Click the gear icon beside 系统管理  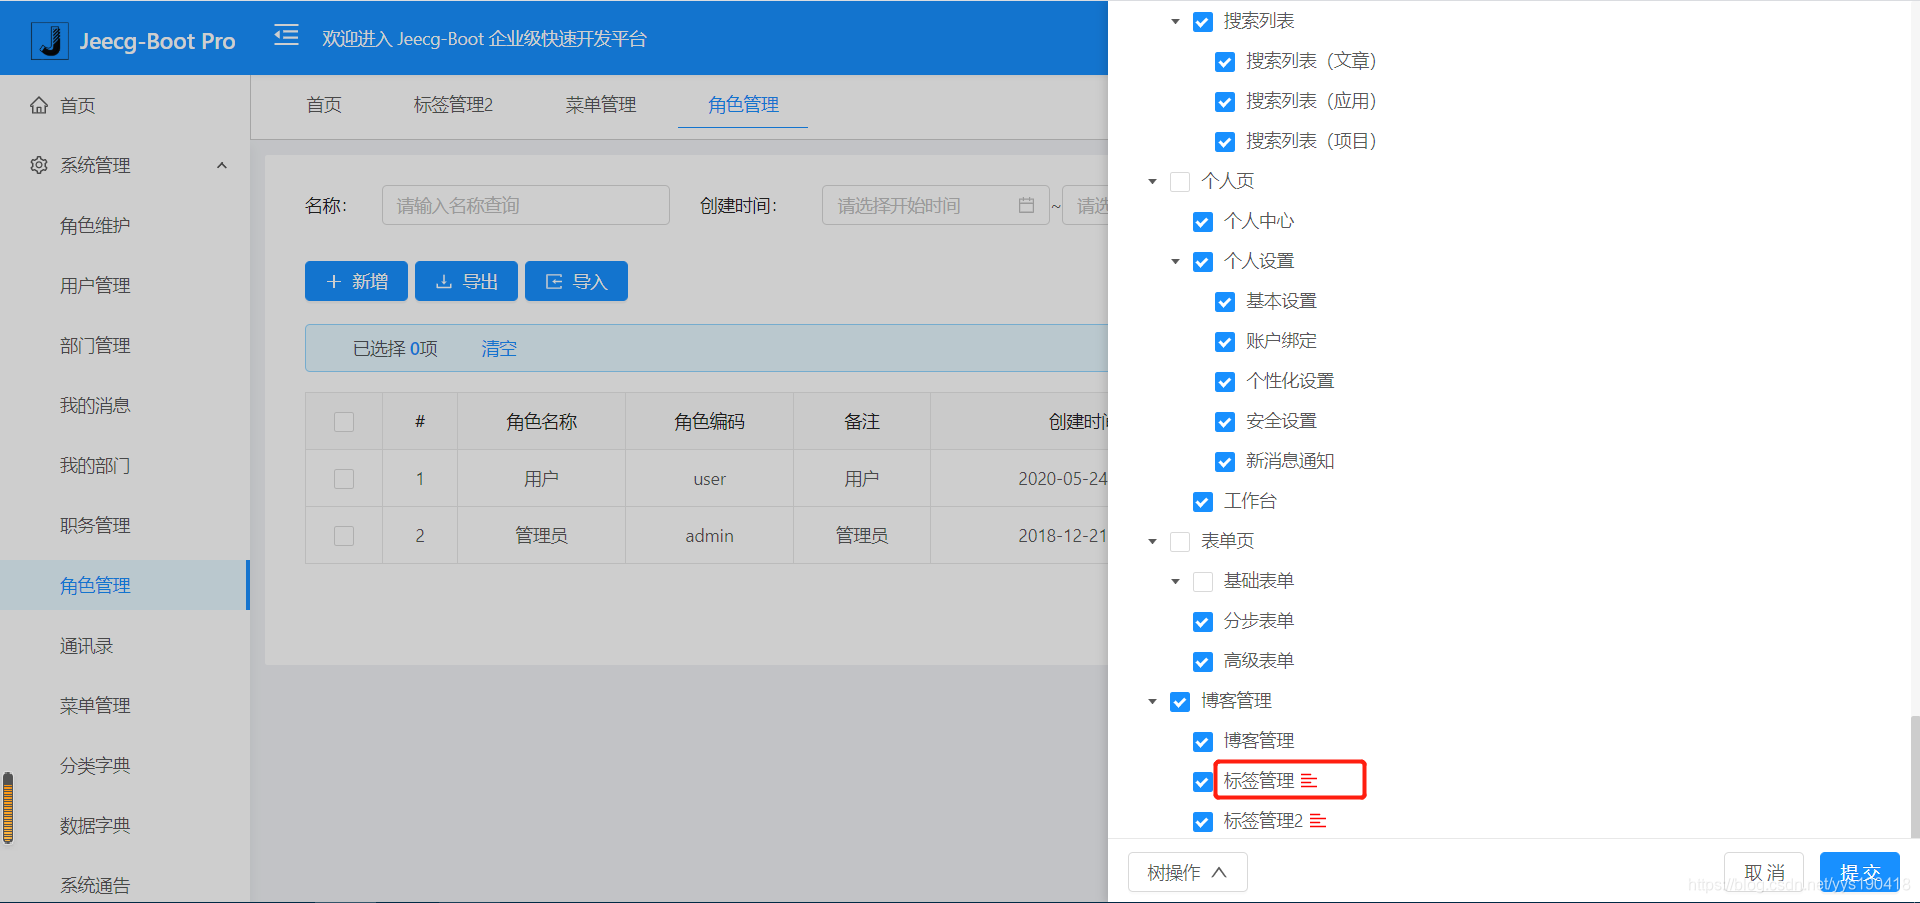click(39, 165)
